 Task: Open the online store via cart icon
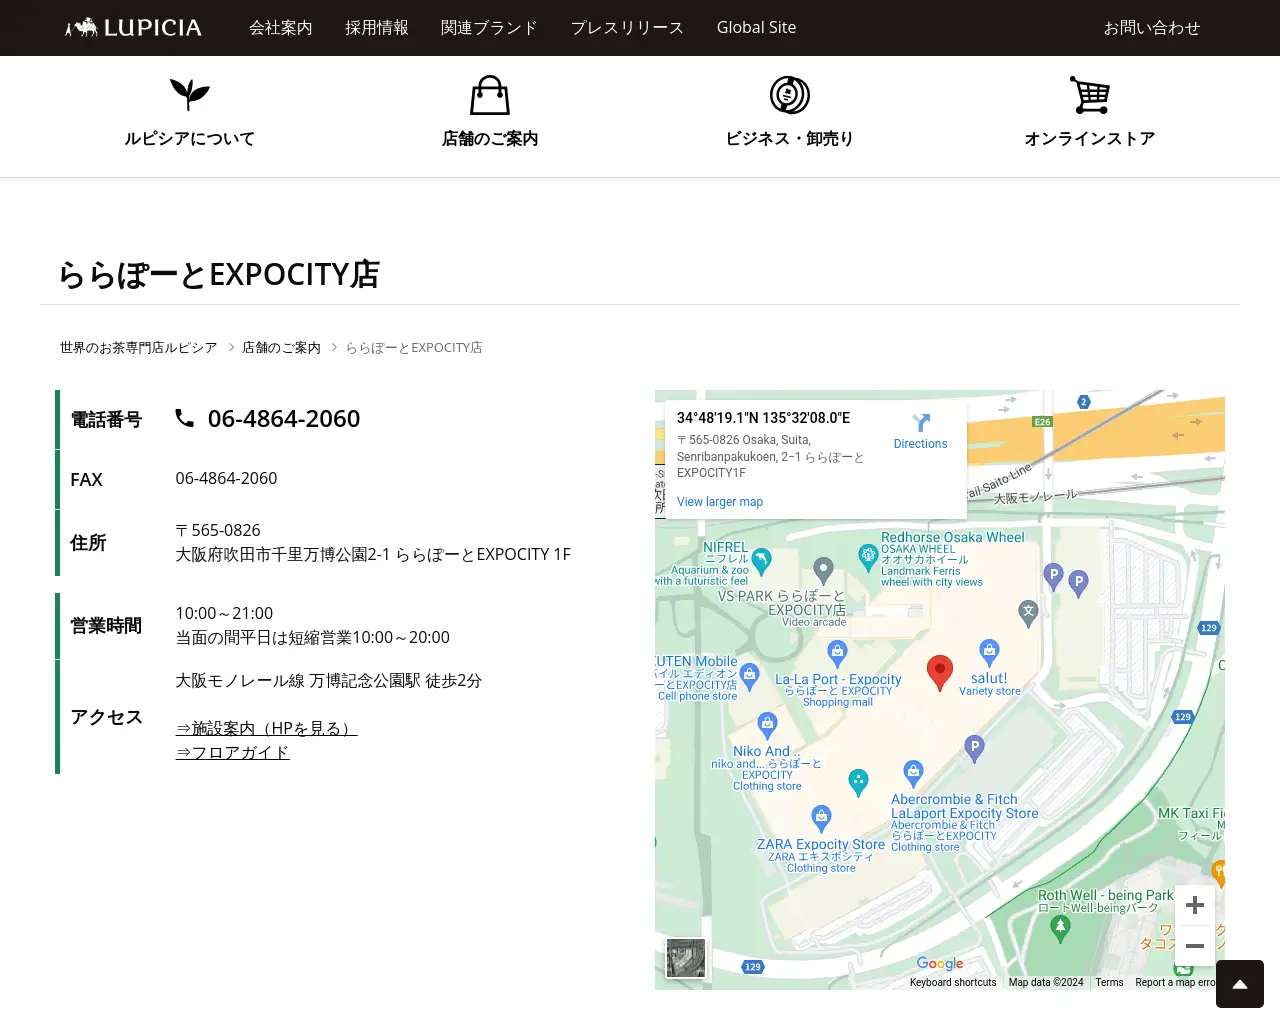1089,95
